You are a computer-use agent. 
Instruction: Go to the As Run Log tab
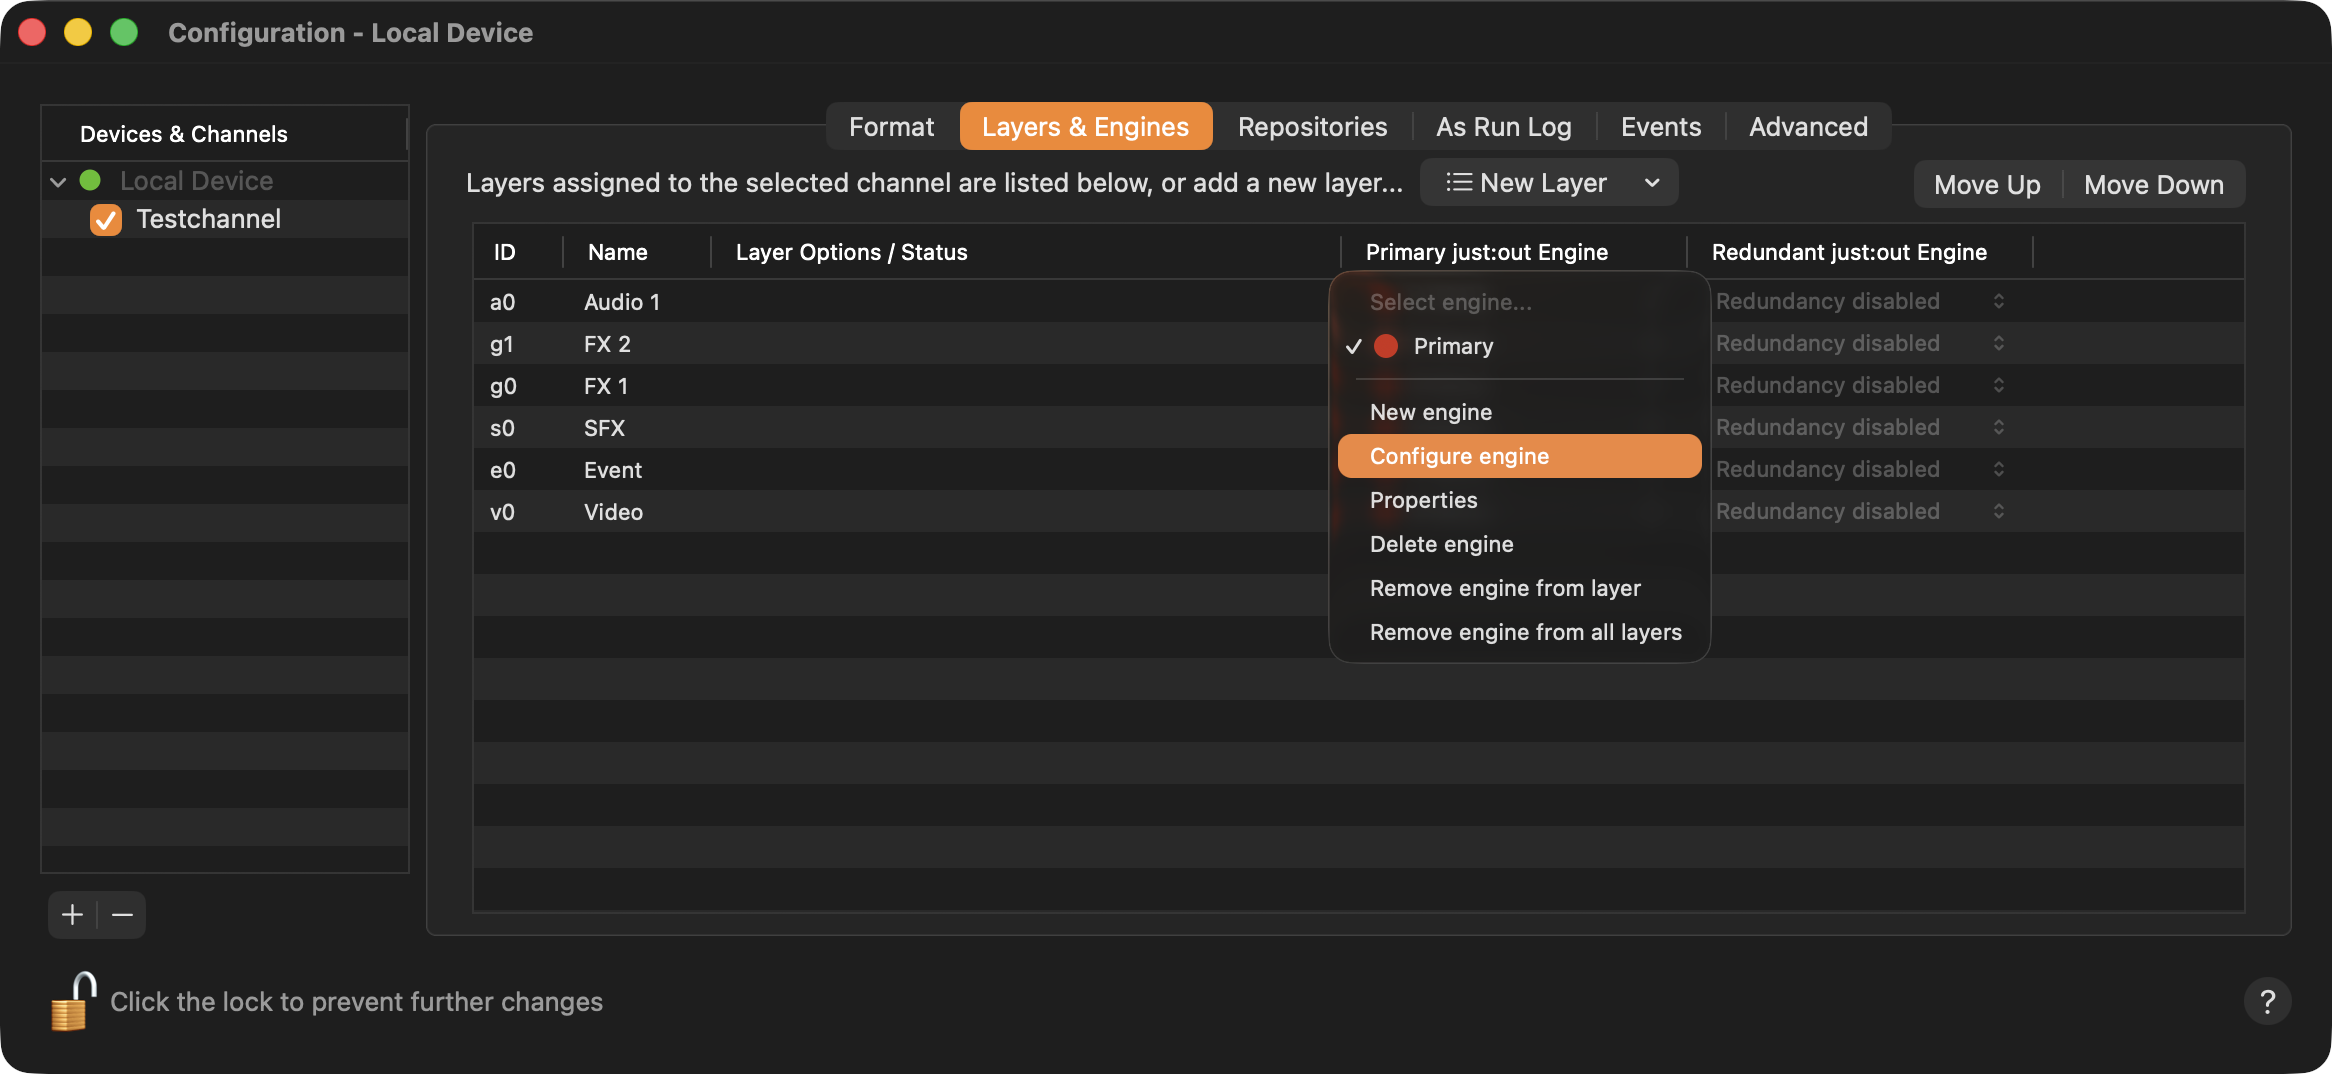[x=1504, y=127]
